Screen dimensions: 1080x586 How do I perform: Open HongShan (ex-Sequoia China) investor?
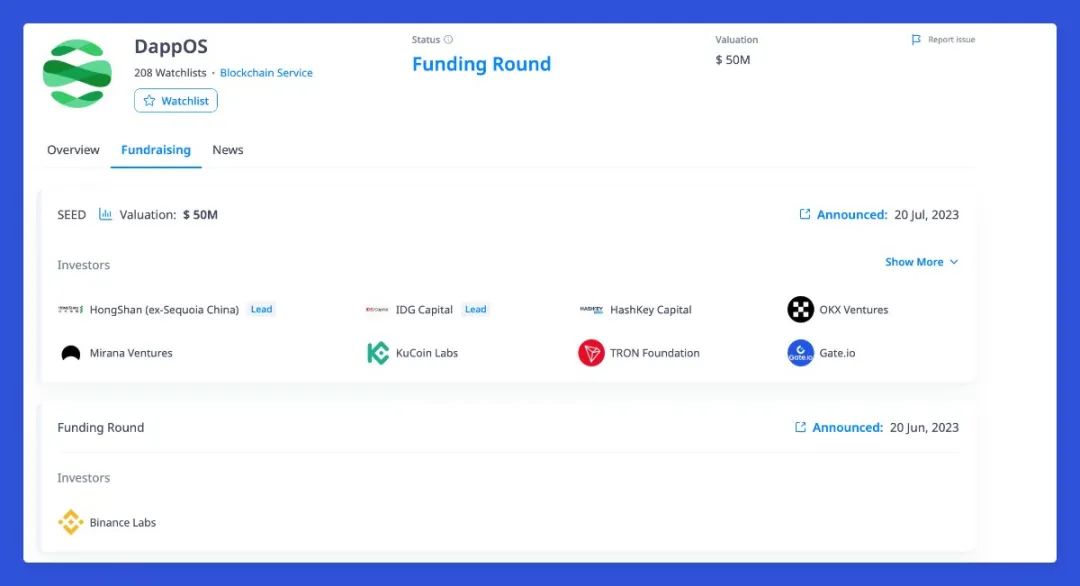(x=164, y=310)
